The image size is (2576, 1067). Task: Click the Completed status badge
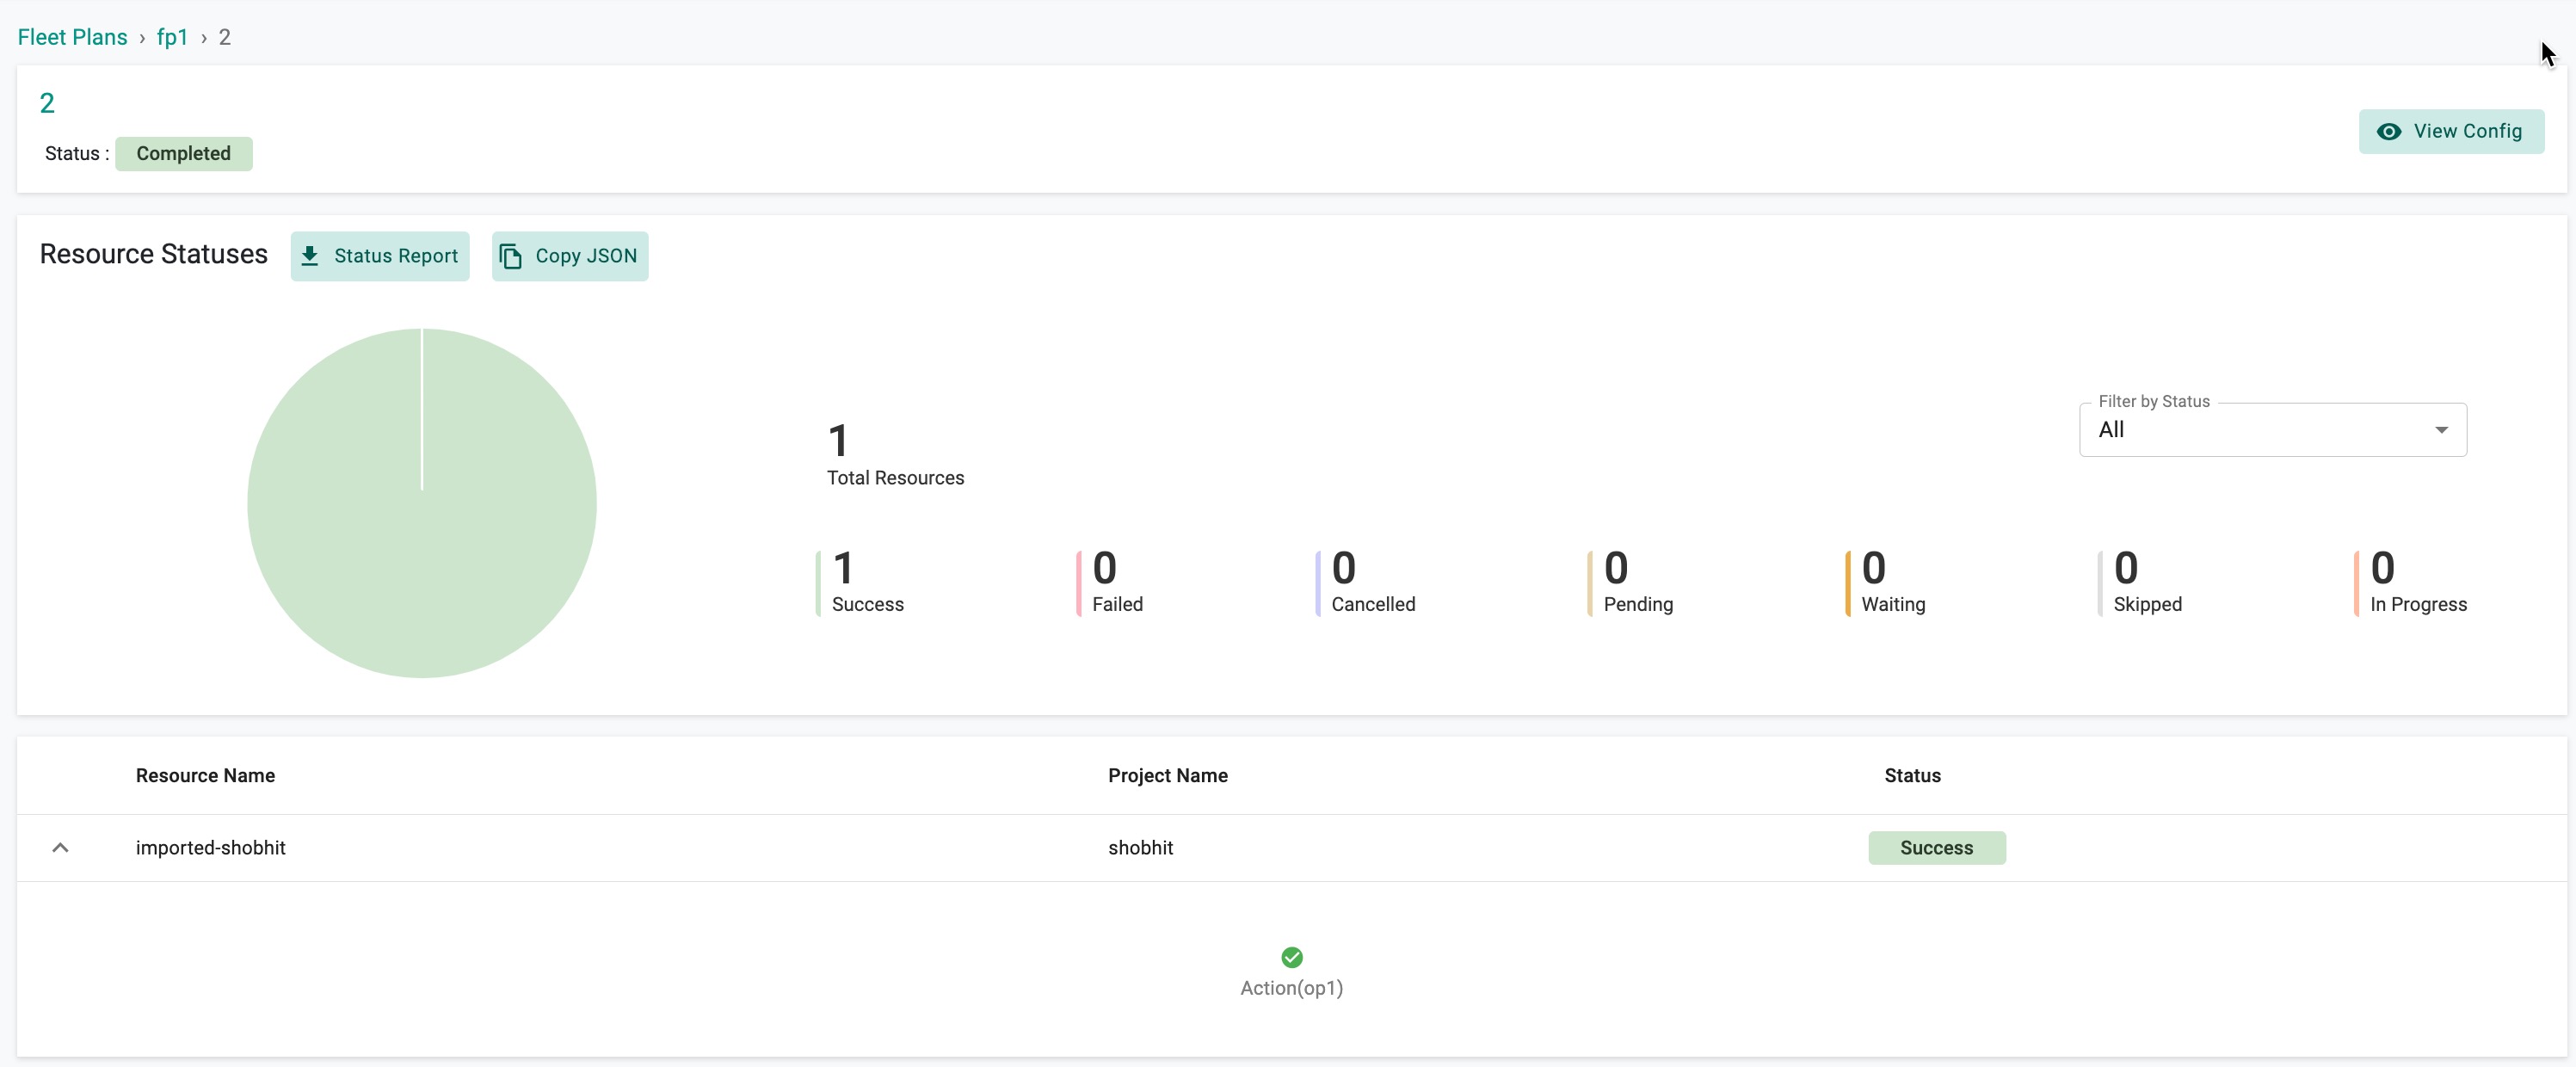[184, 154]
